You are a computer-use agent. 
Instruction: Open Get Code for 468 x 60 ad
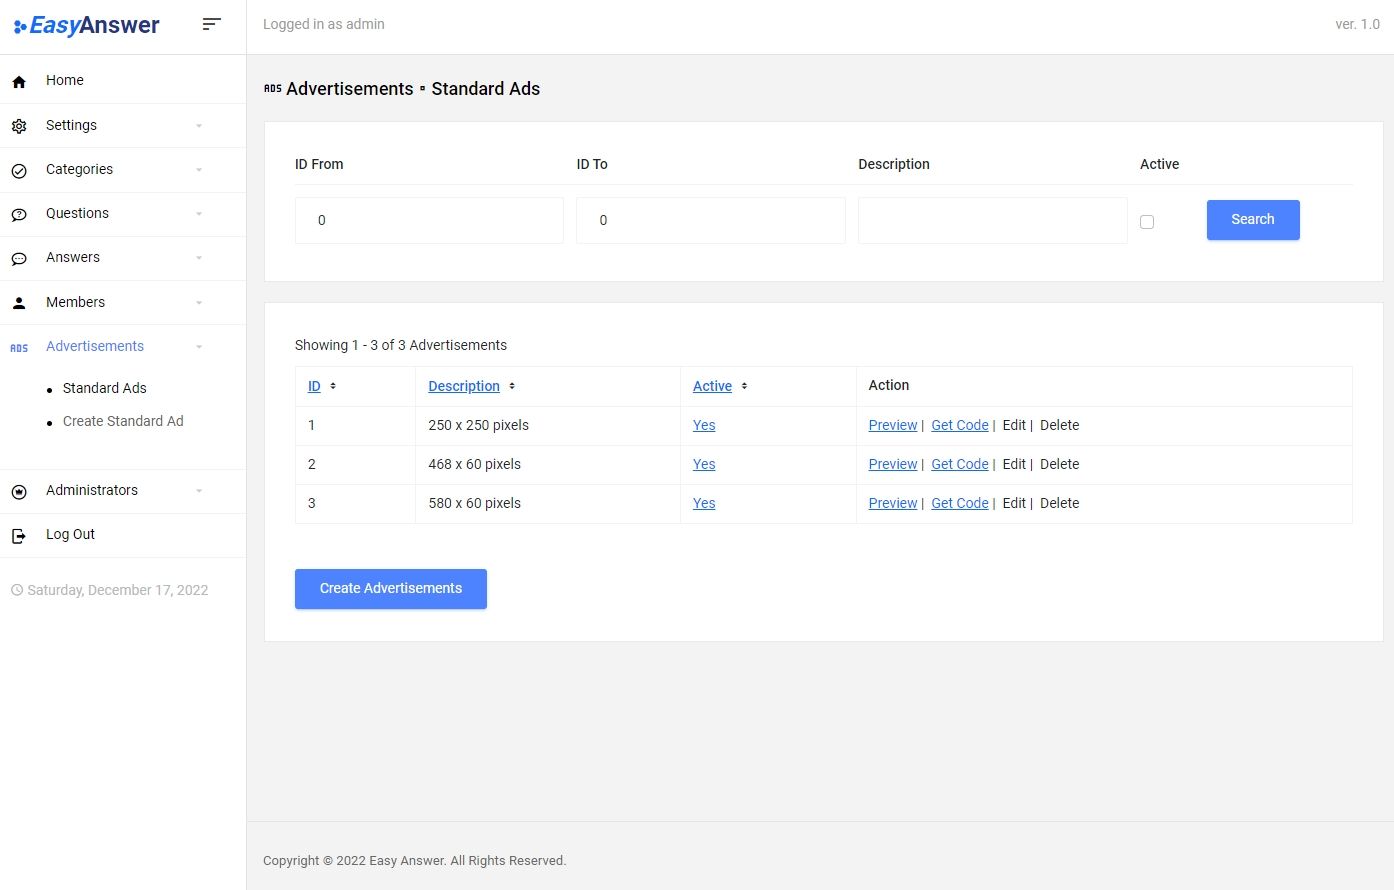(x=959, y=464)
